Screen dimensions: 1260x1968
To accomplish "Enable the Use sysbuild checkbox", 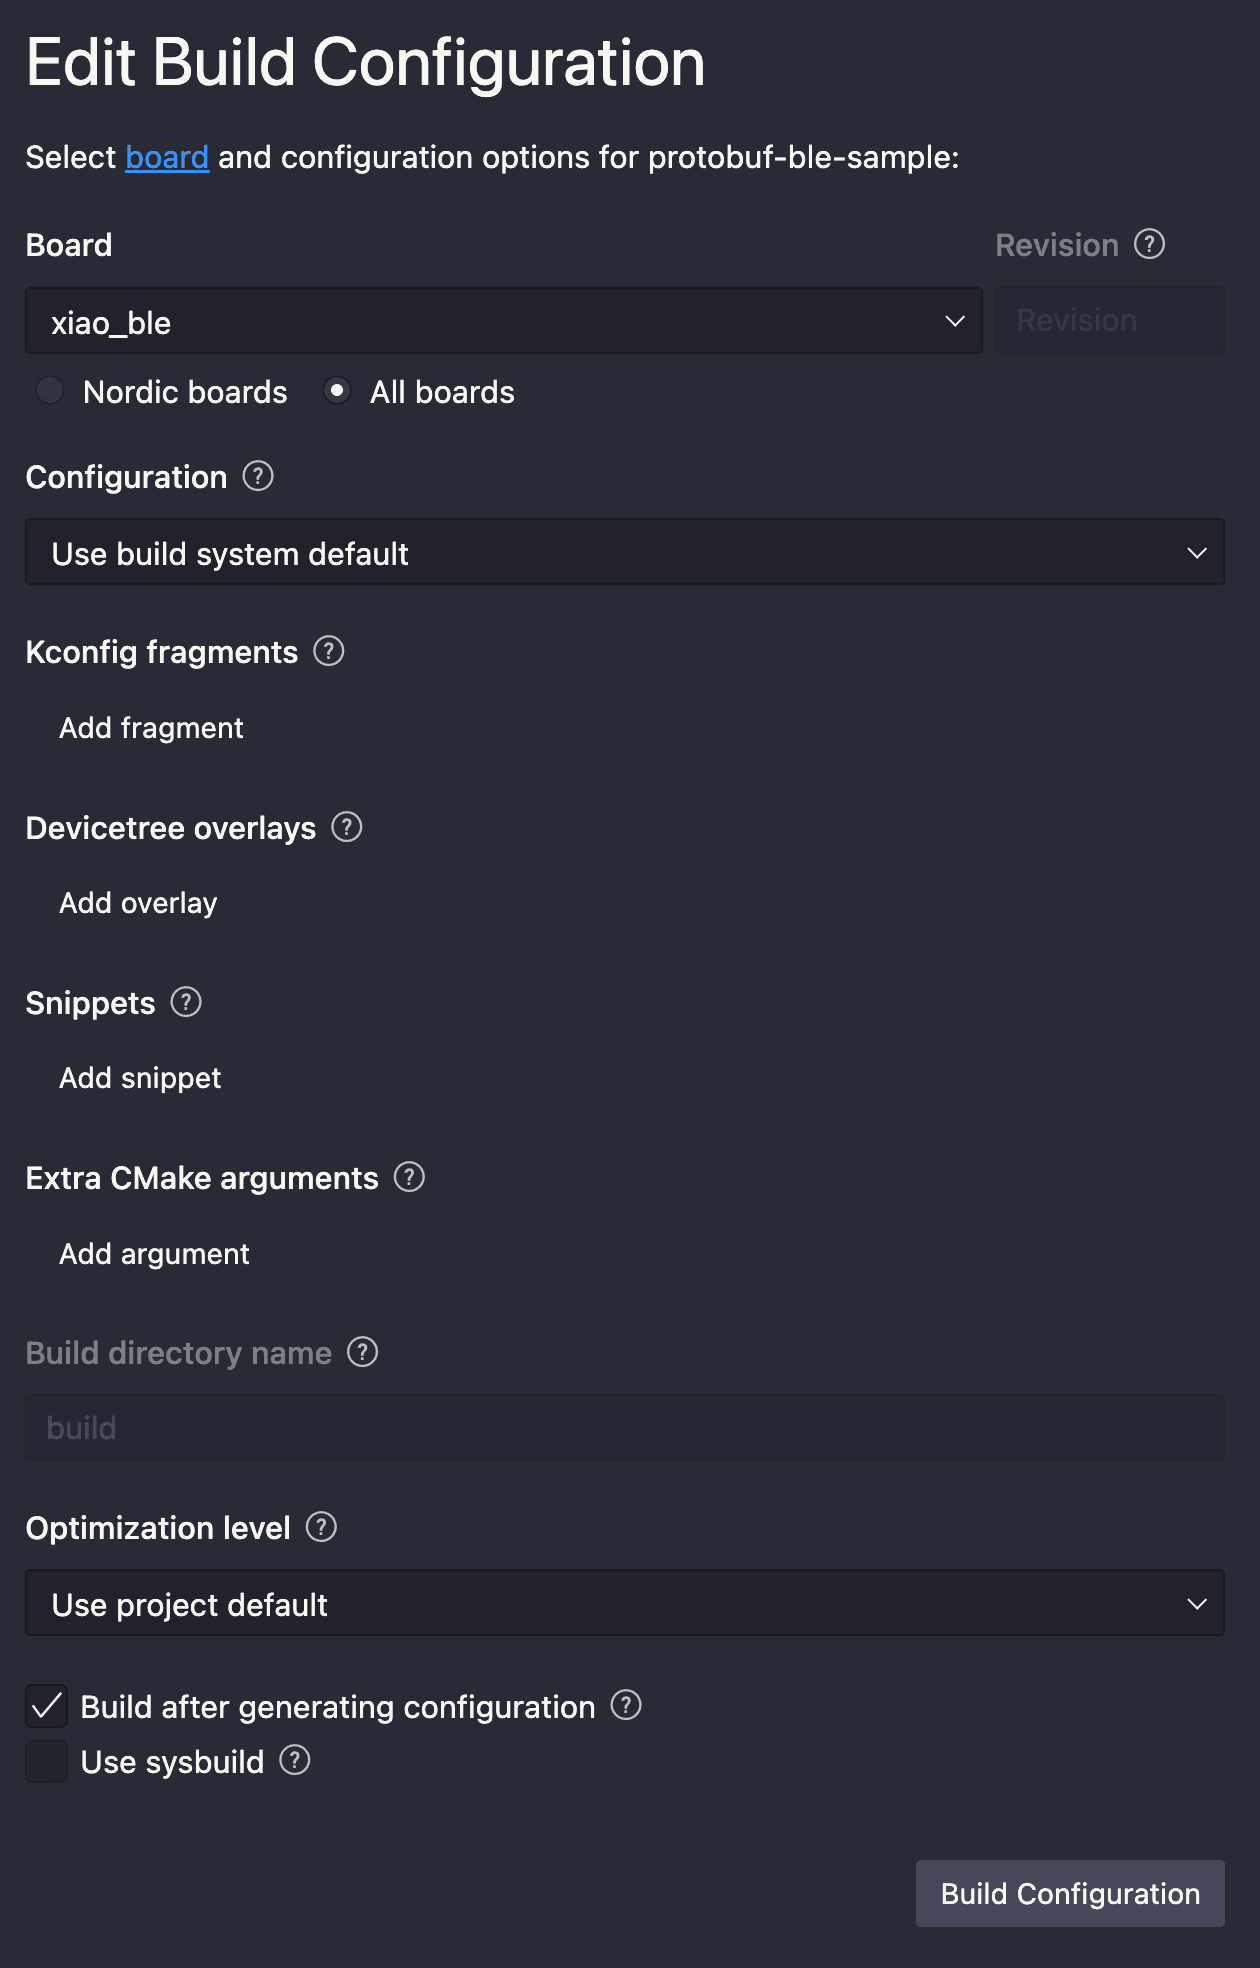I will (45, 1762).
